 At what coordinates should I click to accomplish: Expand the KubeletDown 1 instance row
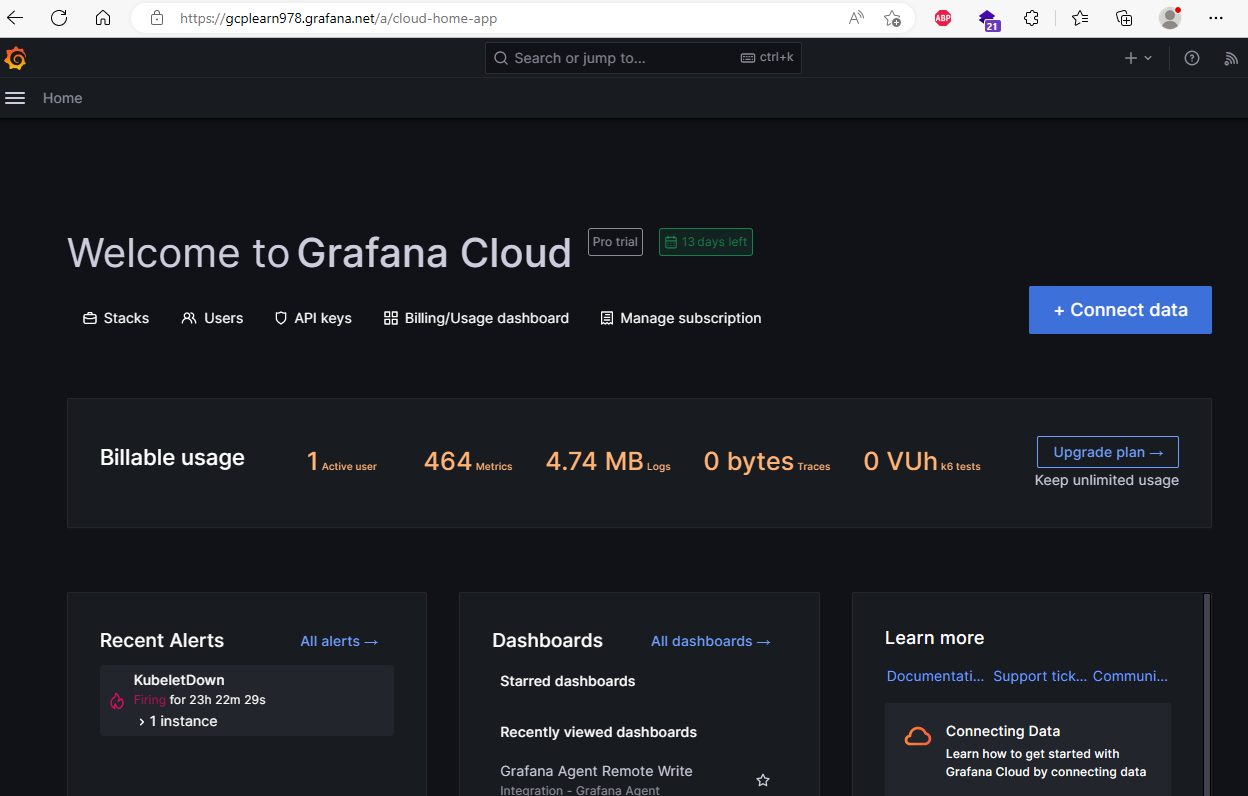coord(178,721)
